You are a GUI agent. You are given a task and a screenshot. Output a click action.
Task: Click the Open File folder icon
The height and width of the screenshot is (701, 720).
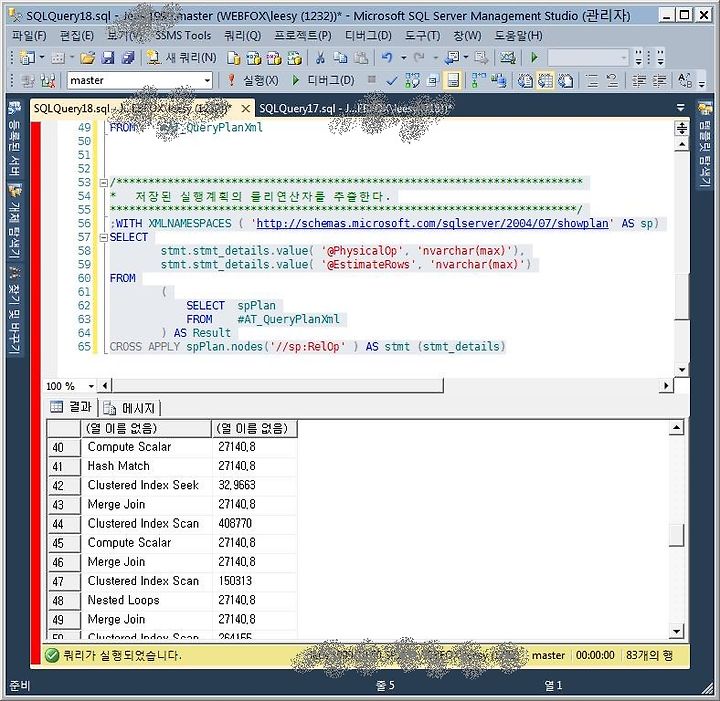click(x=87, y=57)
